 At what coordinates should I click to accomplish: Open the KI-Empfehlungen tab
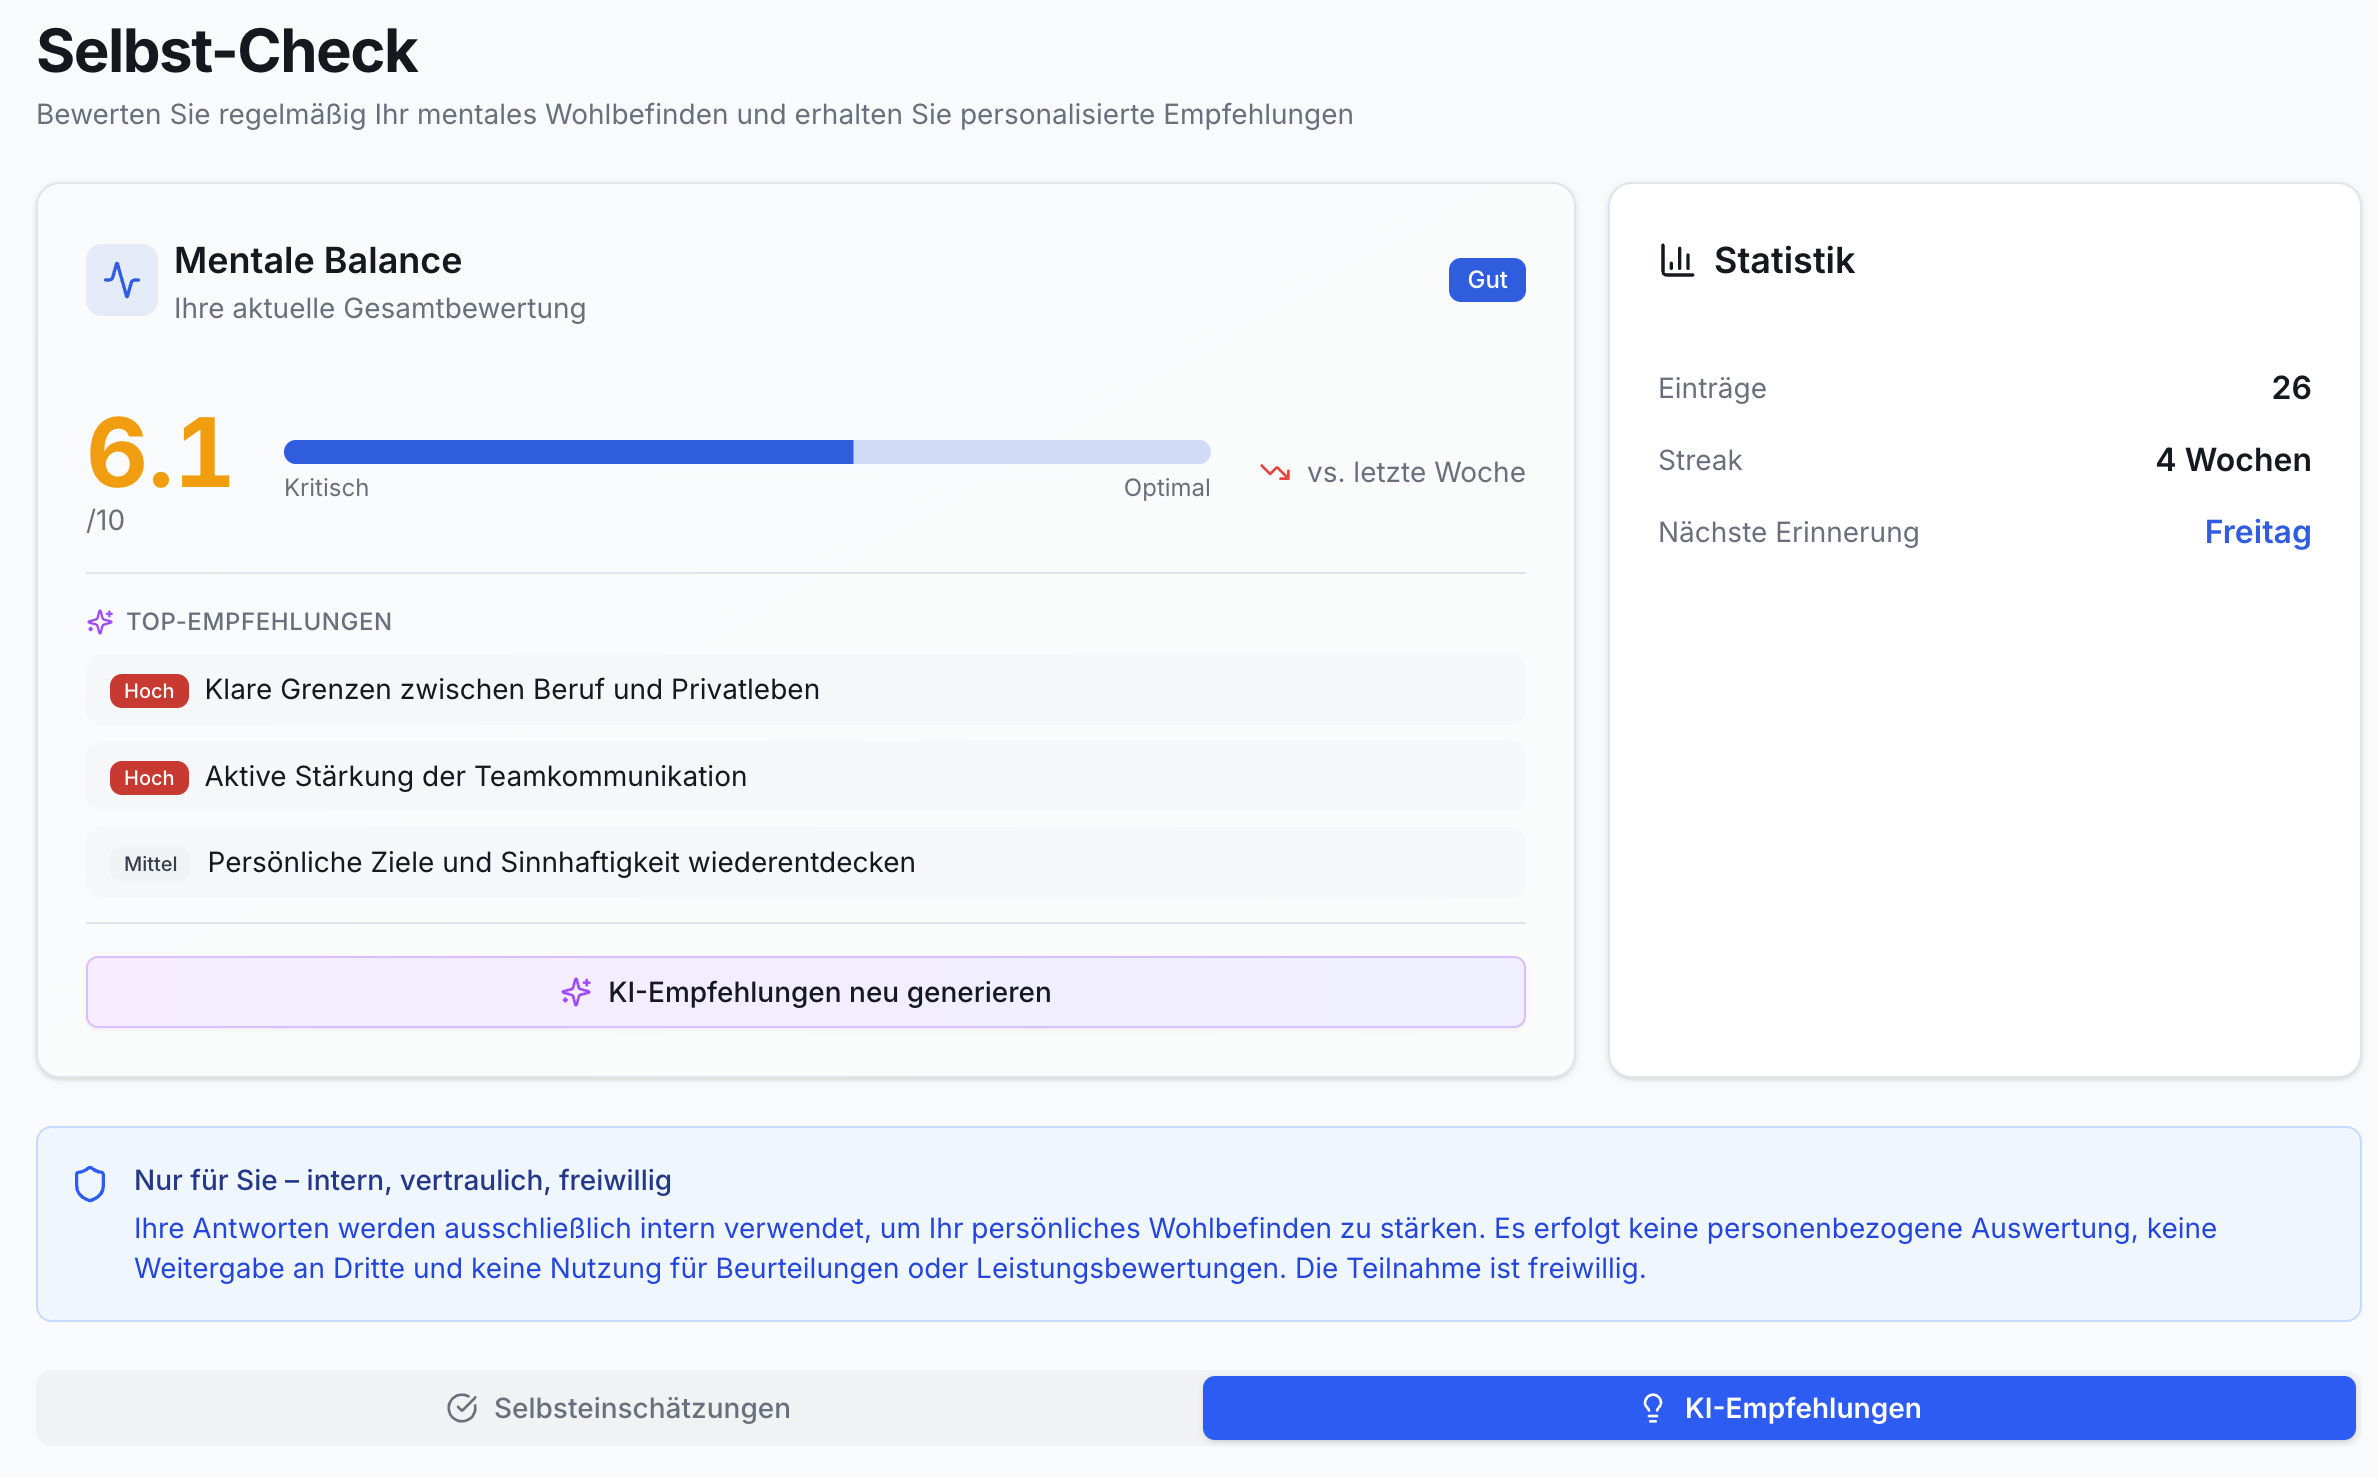(1779, 1408)
